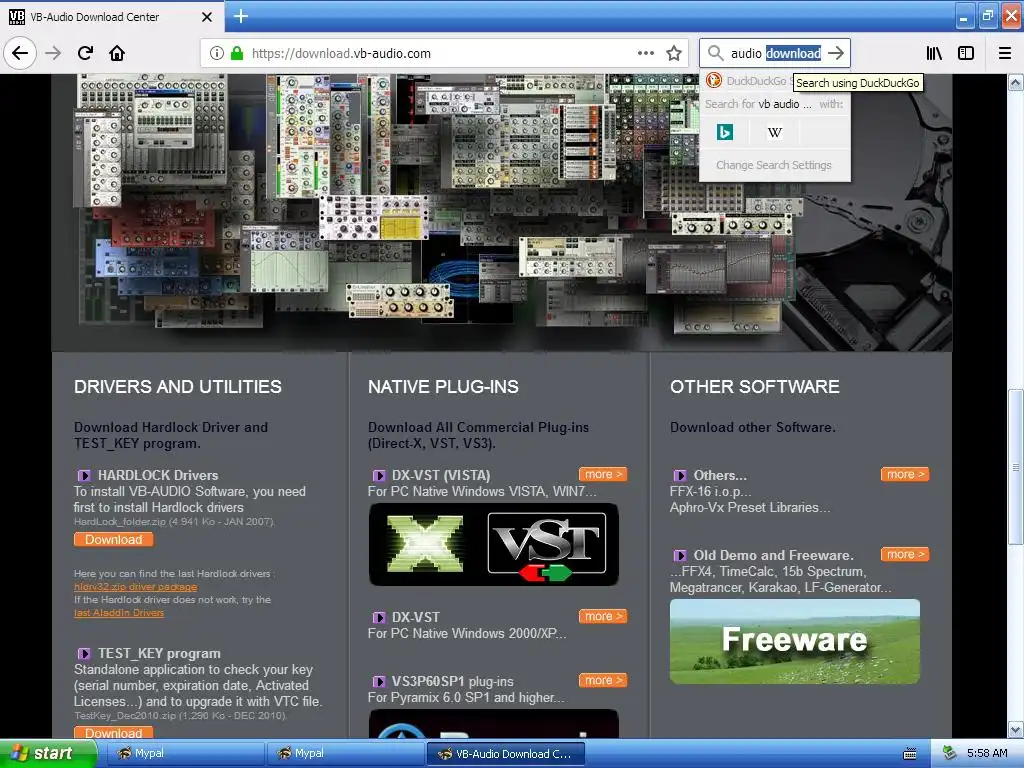
Task: Open the home page via house icon
Action: 117,53
